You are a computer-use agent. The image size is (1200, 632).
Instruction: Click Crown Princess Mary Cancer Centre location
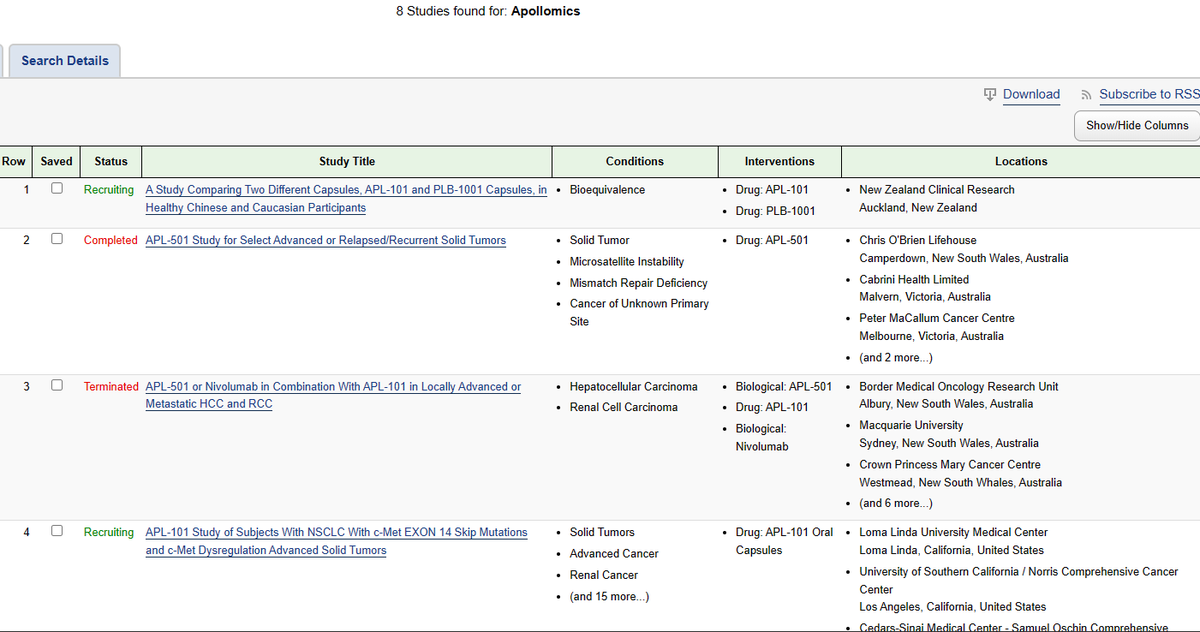pyautogui.click(x=950, y=464)
